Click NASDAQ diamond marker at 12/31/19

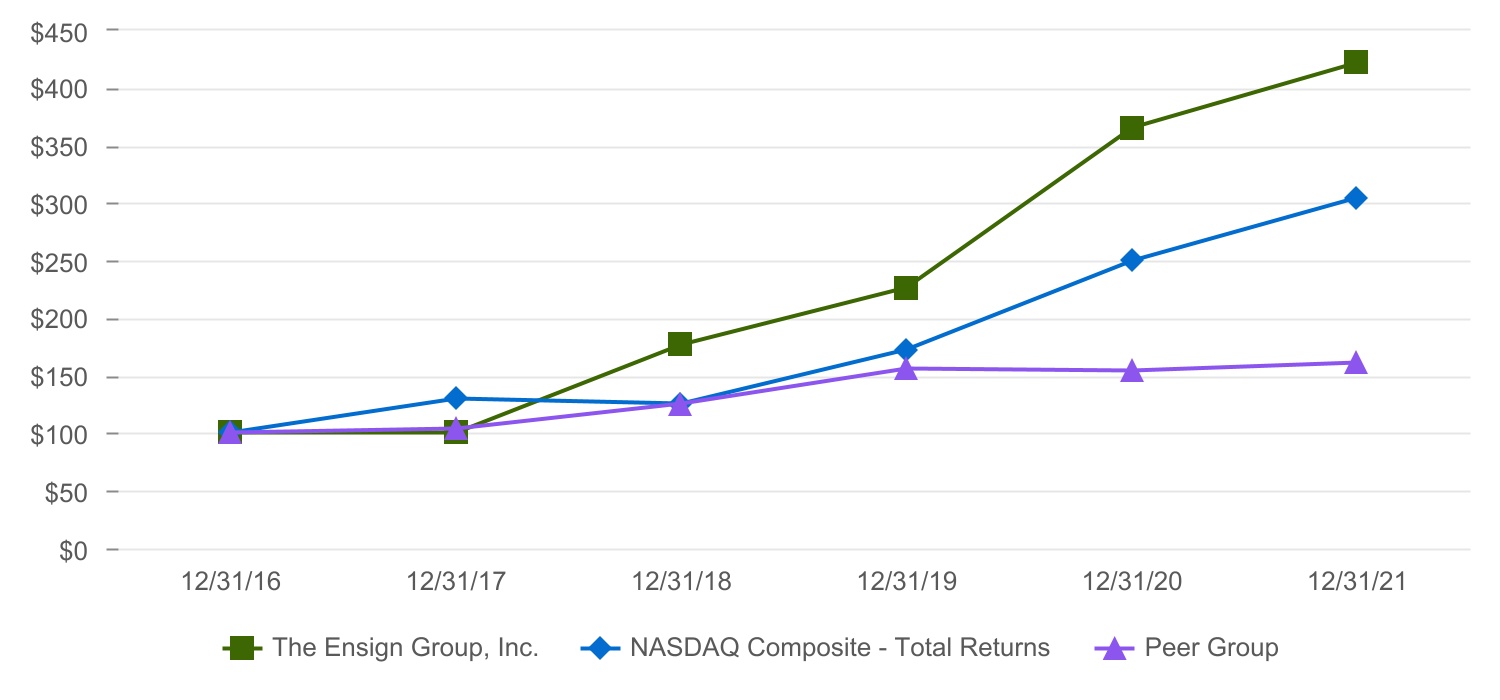pyautogui.click(x=906, y=350)
